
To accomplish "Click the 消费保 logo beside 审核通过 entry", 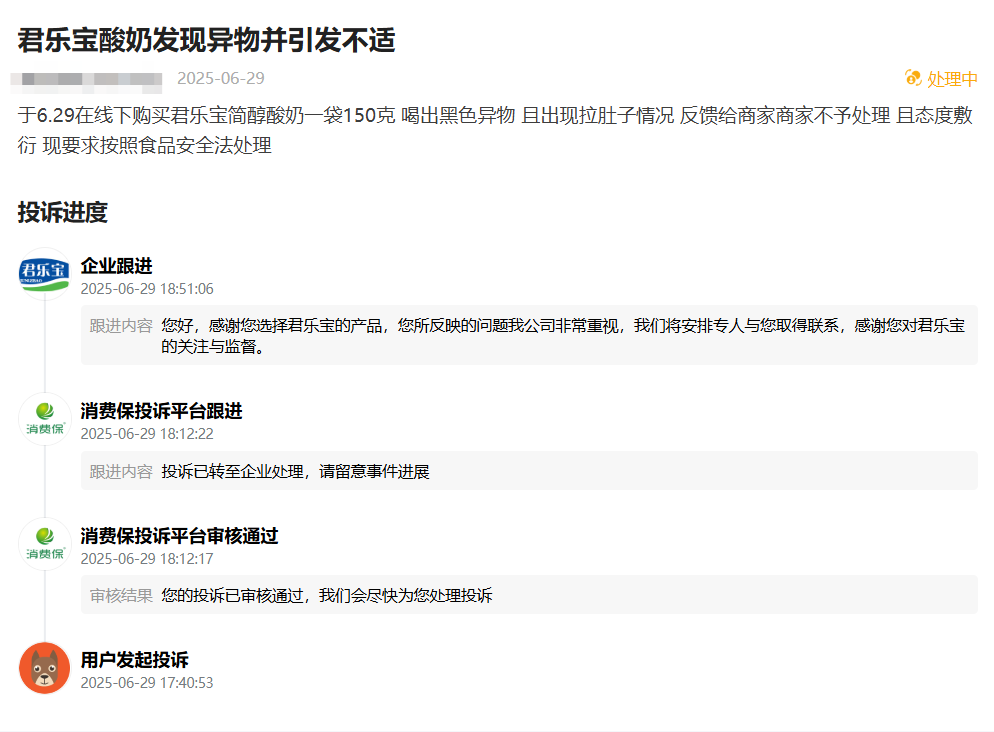I will (x=44, y=544).
